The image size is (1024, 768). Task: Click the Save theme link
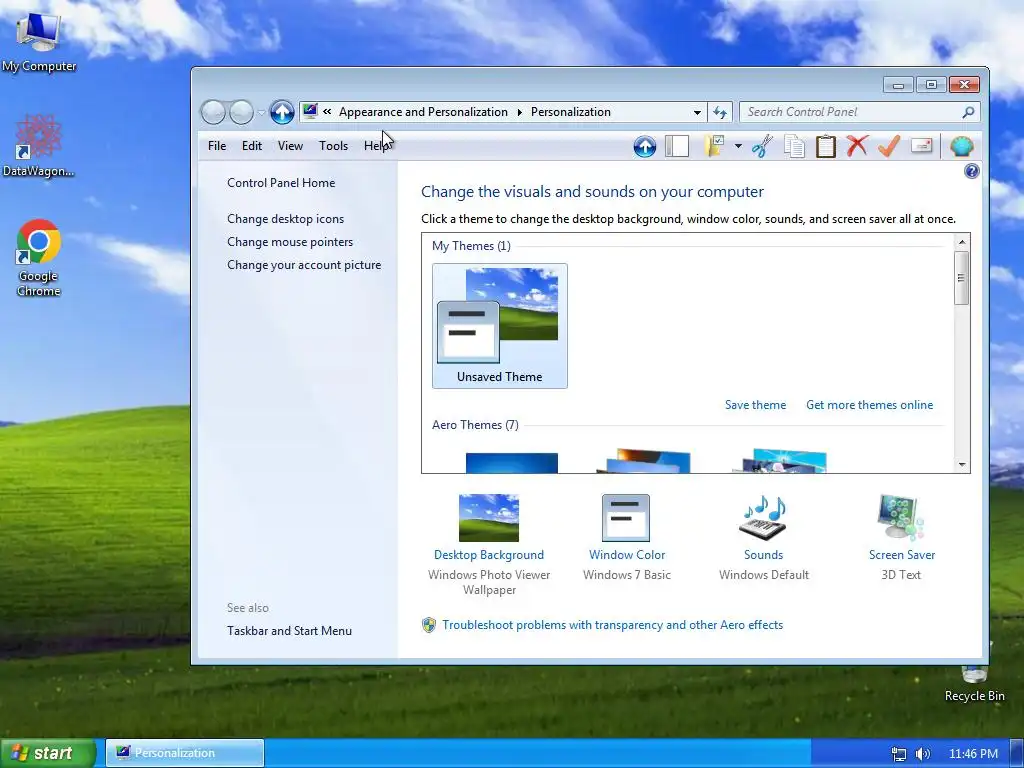coord(755,405)
